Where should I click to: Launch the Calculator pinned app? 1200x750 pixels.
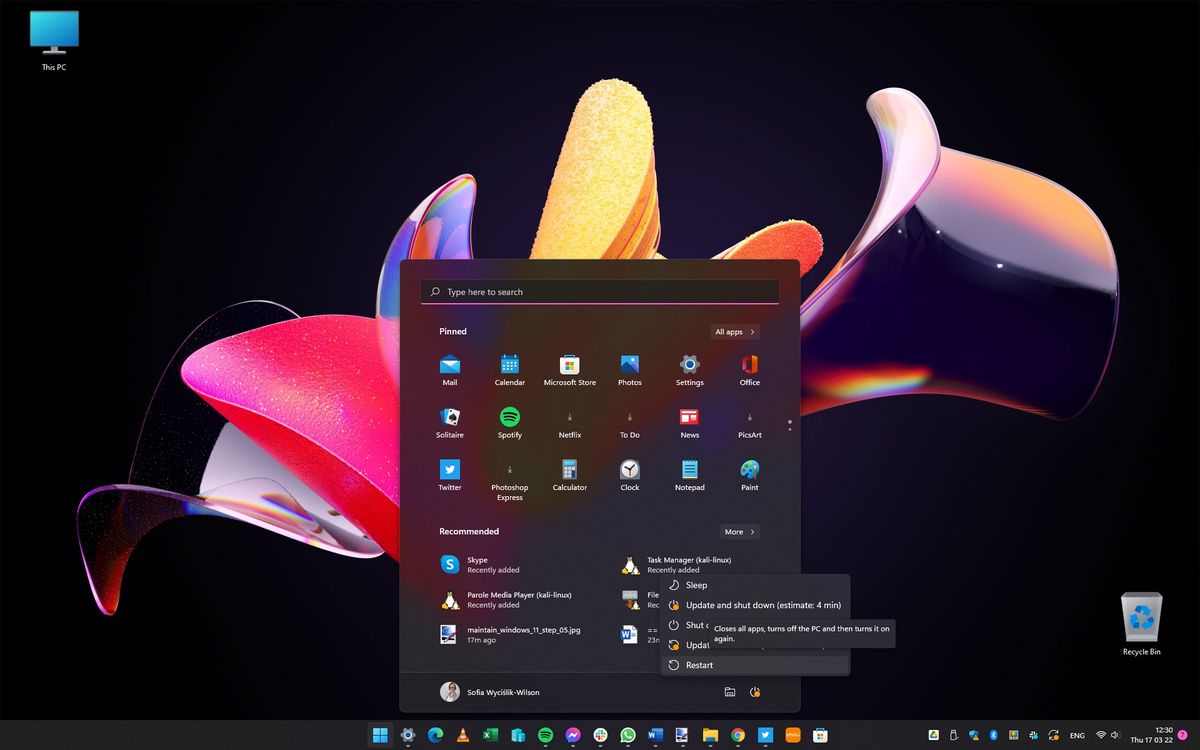(569, 471)
